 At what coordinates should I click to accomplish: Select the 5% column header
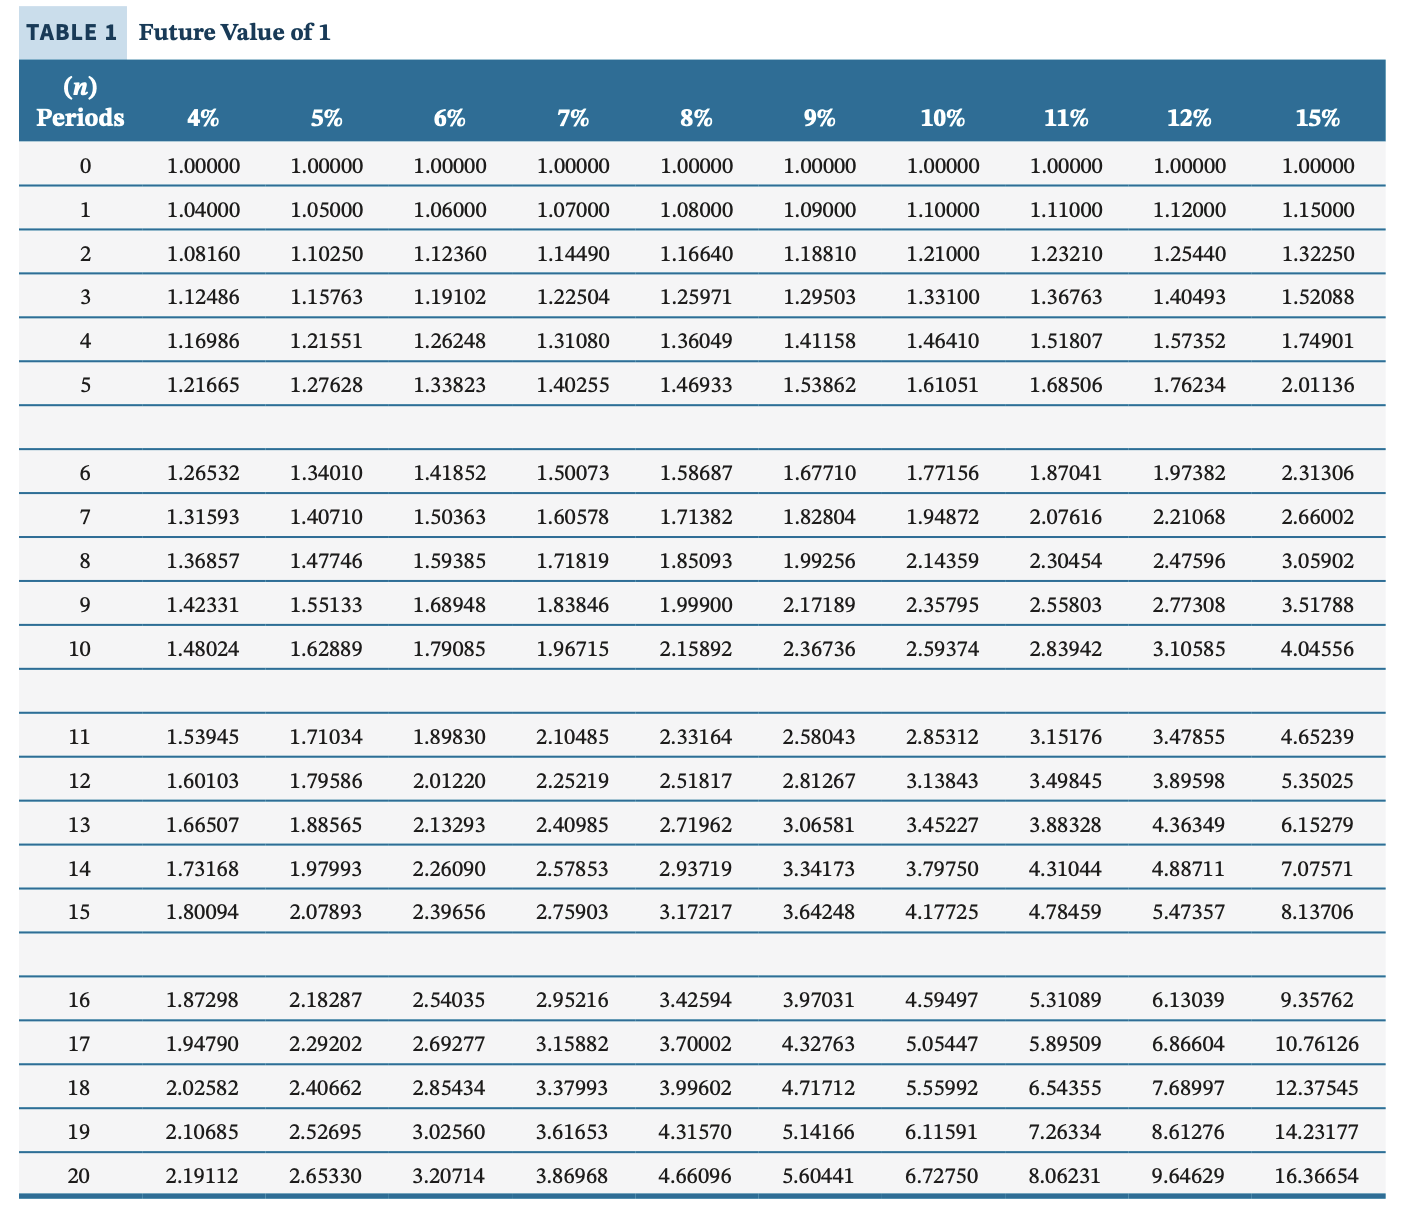coord(327,117)
